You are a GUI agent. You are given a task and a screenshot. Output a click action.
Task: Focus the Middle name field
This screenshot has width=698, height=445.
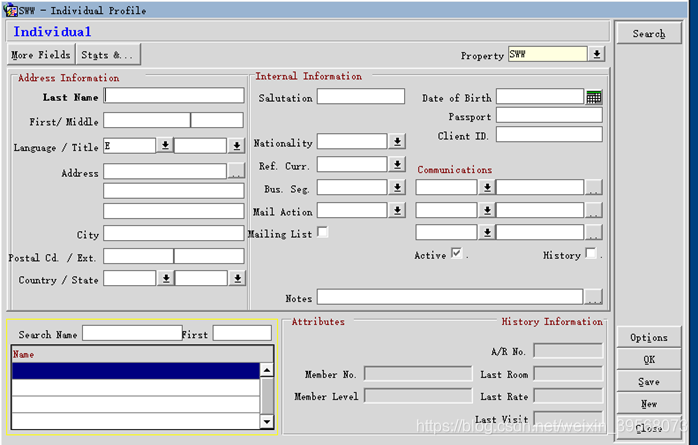coord(217,120)
